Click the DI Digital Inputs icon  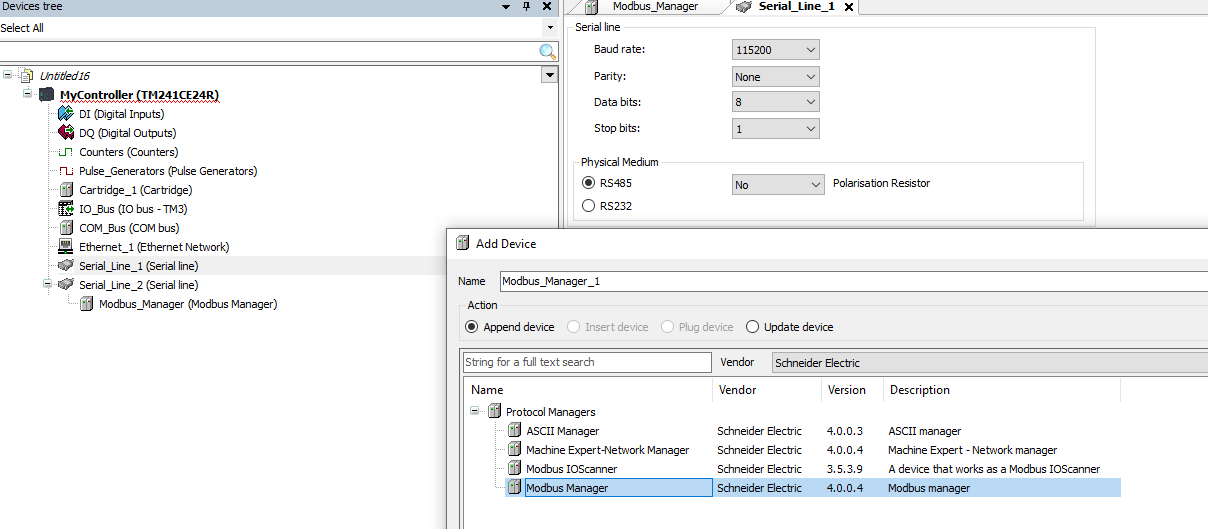tap(66, 114)
